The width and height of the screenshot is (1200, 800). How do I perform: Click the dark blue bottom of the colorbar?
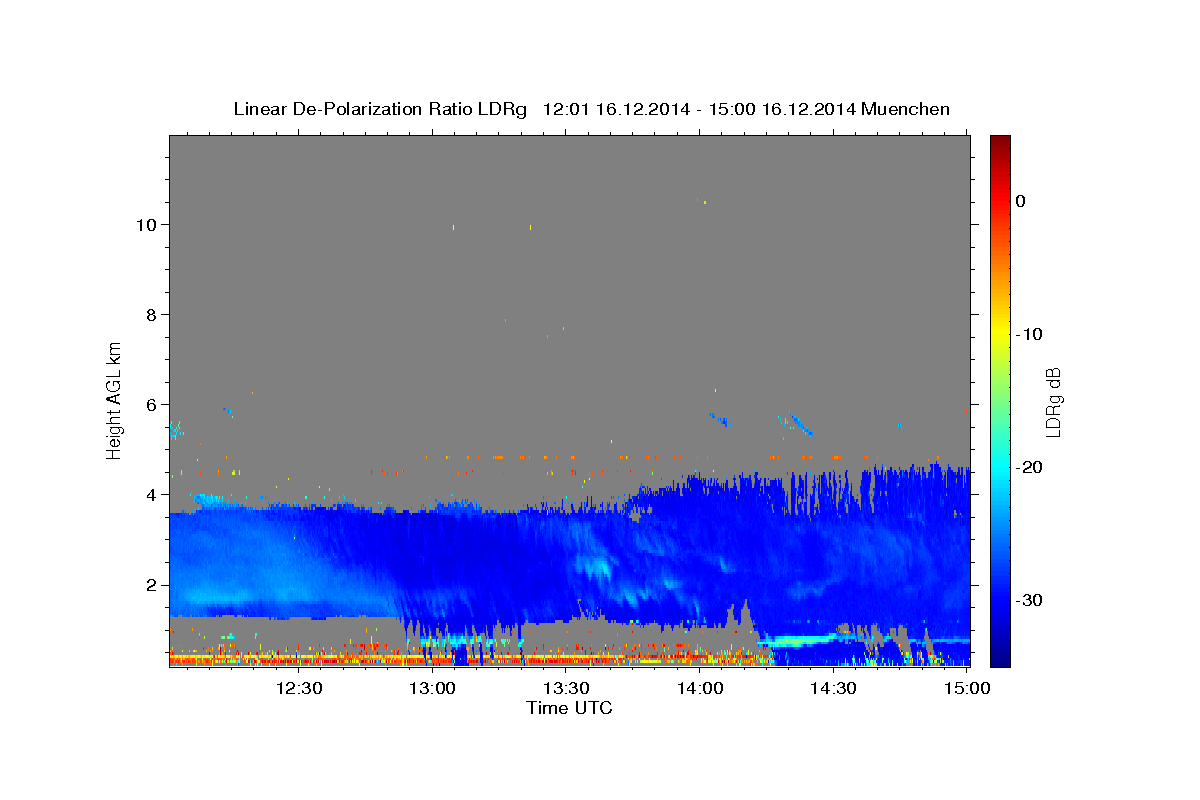click(1000, 658)
